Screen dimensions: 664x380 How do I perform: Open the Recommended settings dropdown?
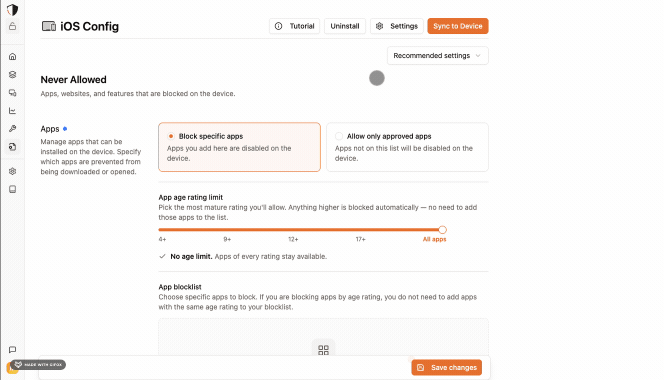point(437,55)
